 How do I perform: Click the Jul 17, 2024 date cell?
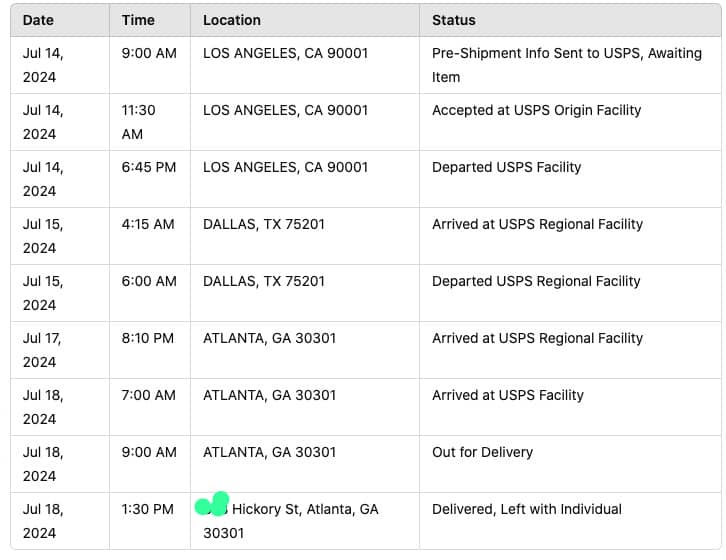[x=43, y=349]
